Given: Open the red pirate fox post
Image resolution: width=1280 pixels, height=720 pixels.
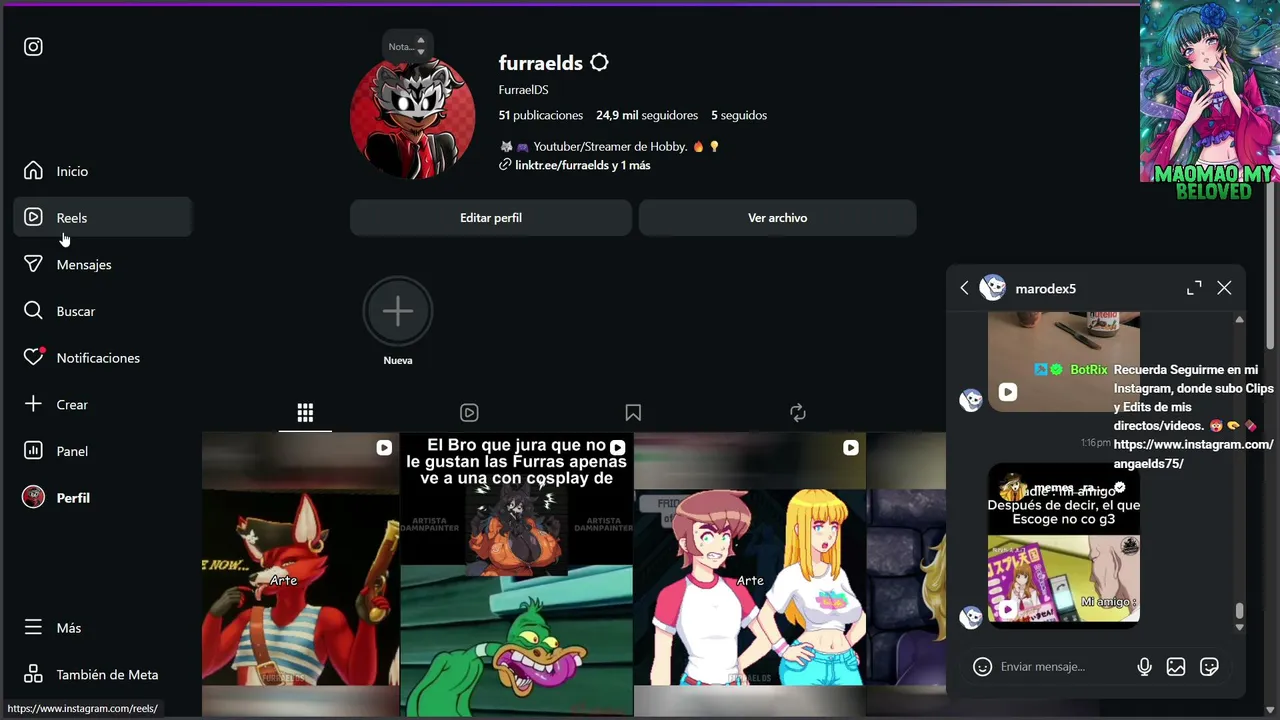Looking at the screenshot, I should coord(300,575).
